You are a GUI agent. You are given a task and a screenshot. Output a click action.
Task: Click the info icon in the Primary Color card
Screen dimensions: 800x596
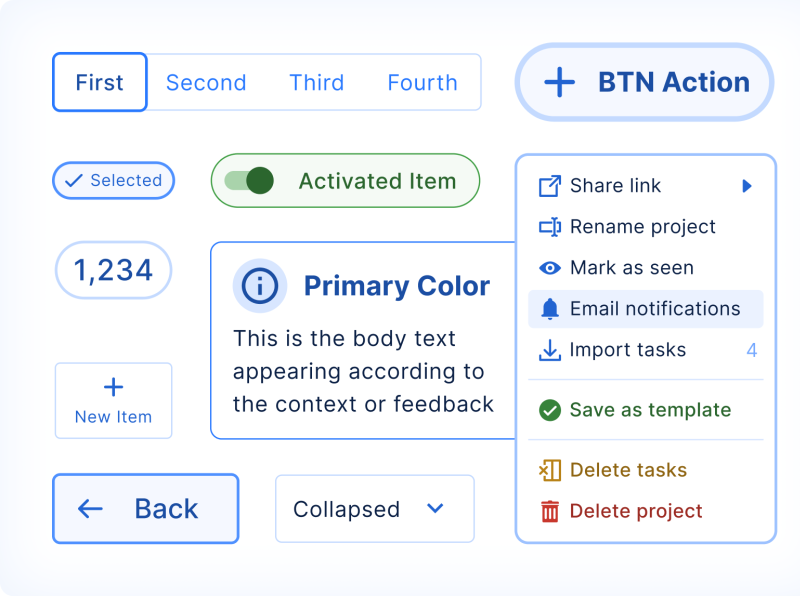[x=260, y=285]
